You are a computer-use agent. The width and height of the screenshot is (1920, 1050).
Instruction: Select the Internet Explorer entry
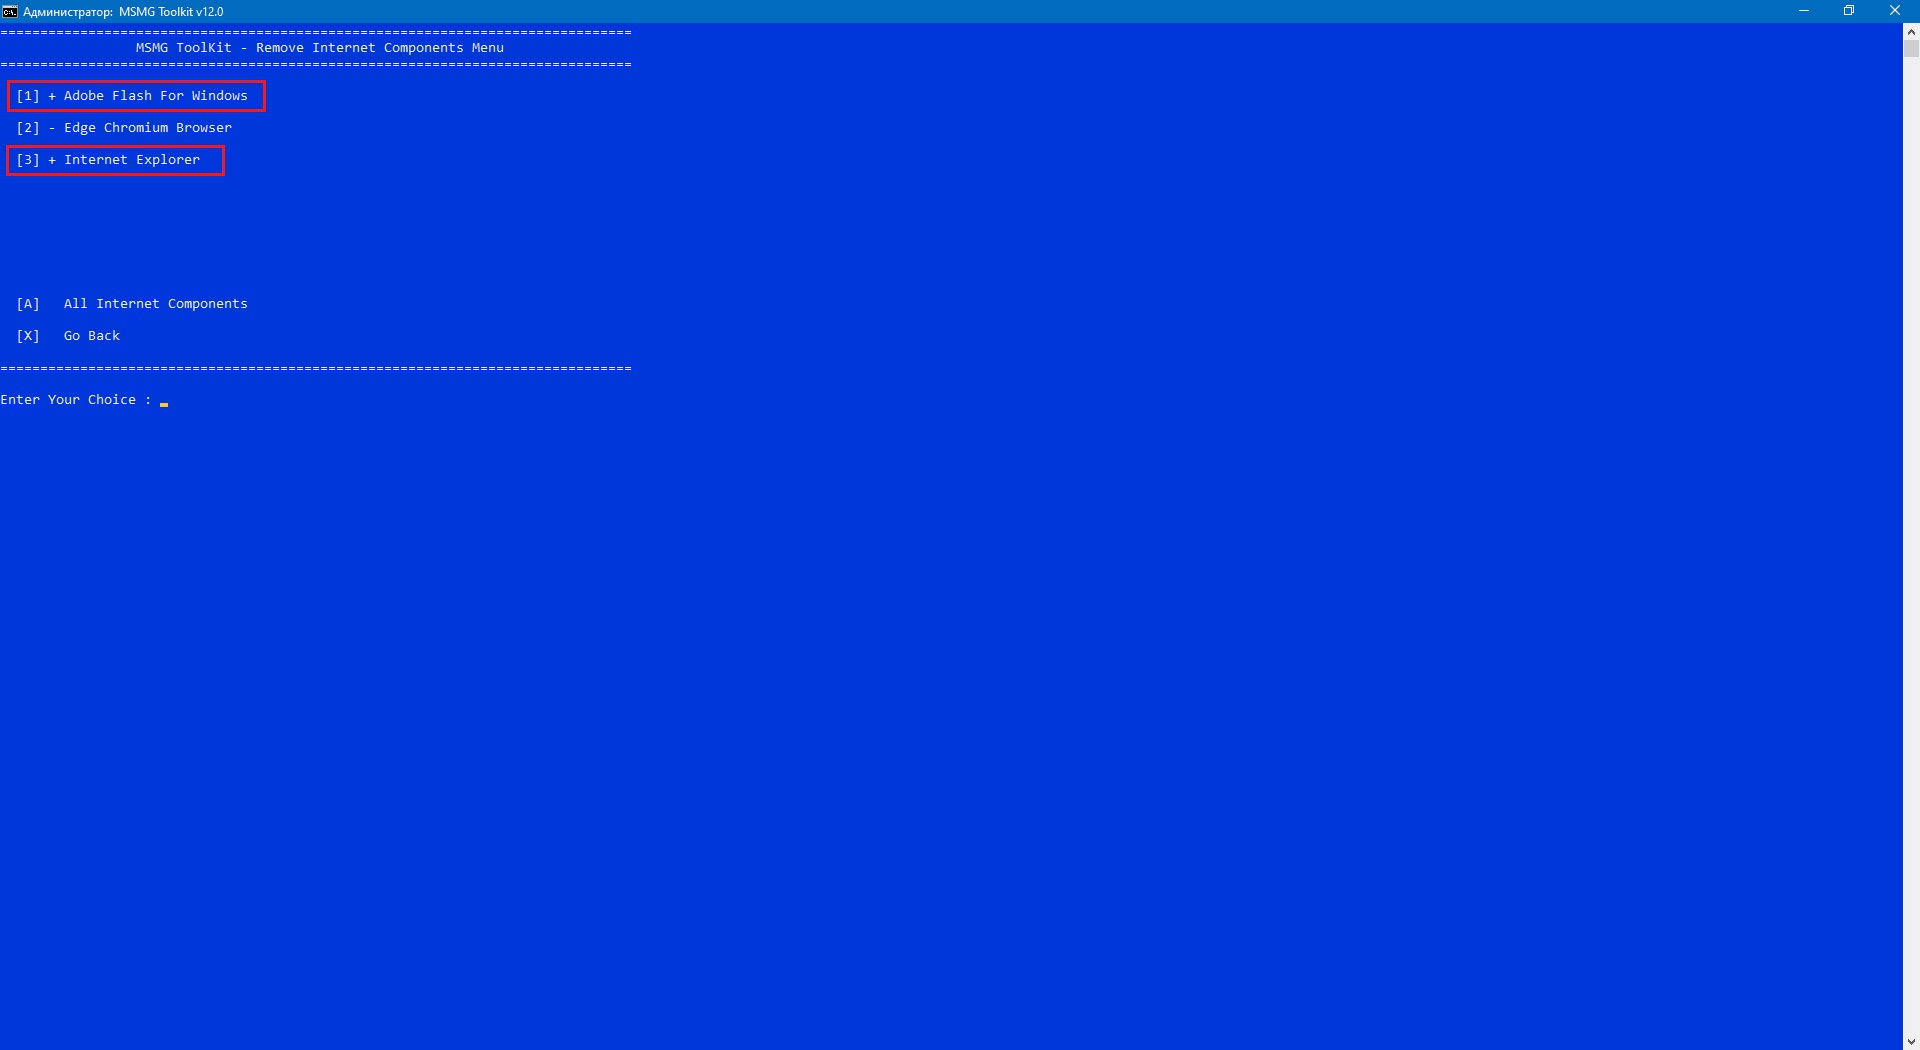108,160
